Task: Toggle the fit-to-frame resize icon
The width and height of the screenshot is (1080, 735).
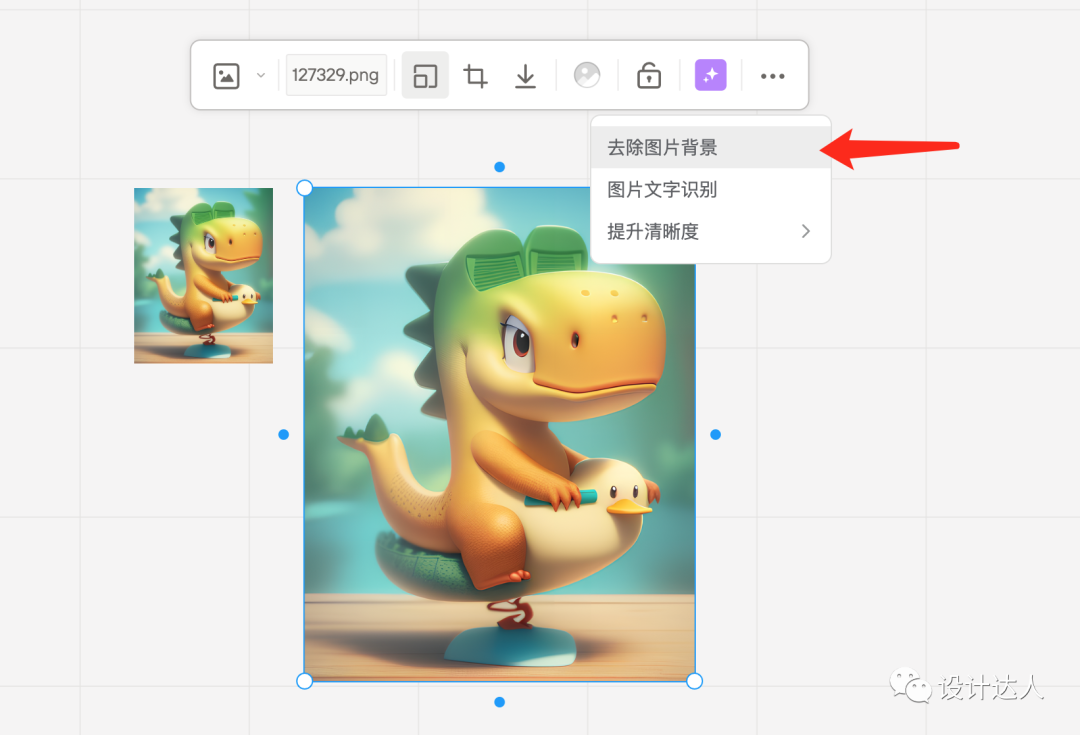Action: pyautogui.click(x=425, y=76)
